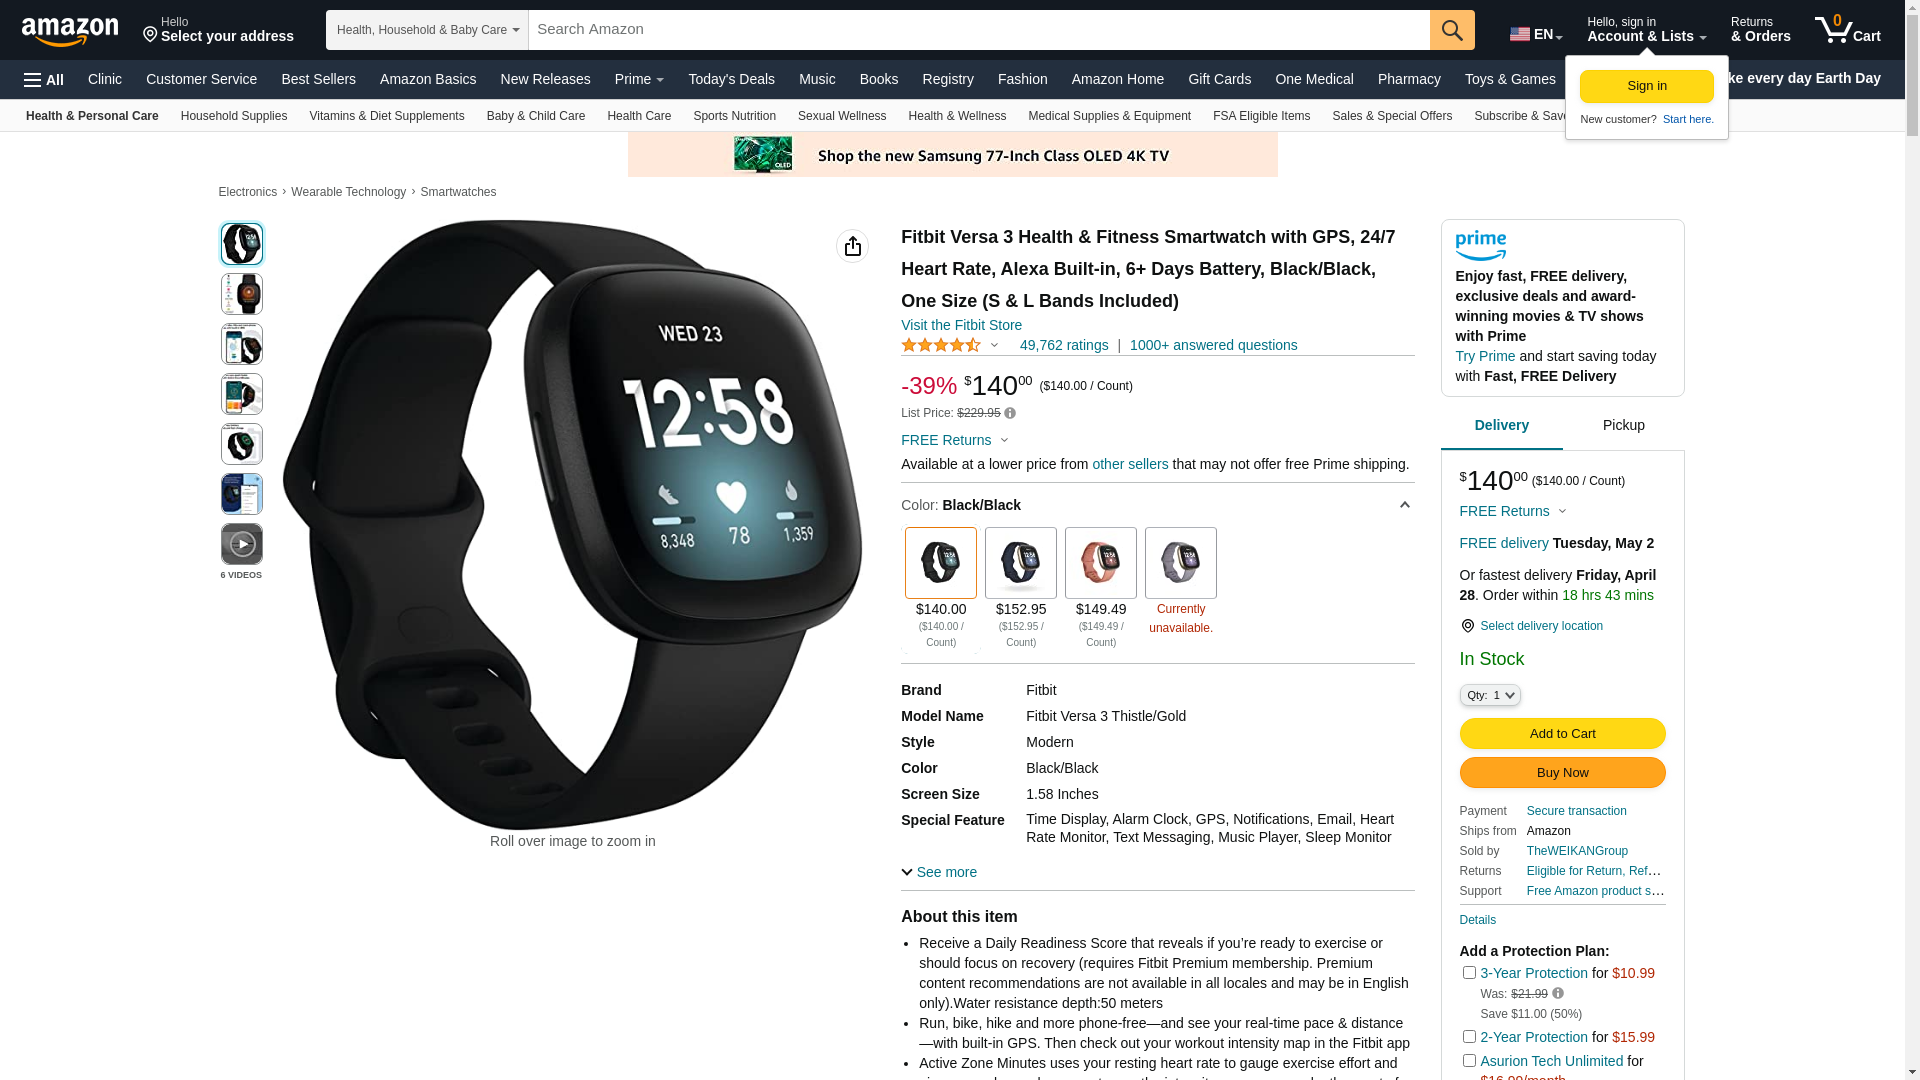Switch to the Pickup tab
This screenshot has width=1920, height=1080.
(1624, 425)
